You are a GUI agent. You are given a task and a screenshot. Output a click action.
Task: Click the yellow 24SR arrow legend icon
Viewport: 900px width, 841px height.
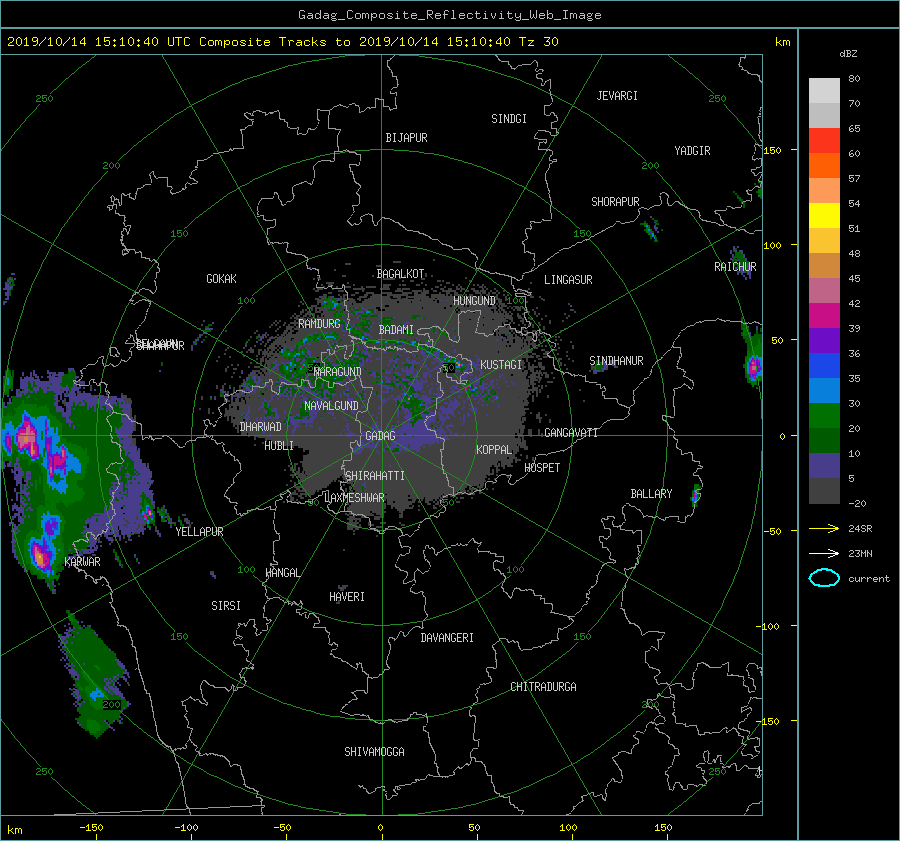pos(824,528)
